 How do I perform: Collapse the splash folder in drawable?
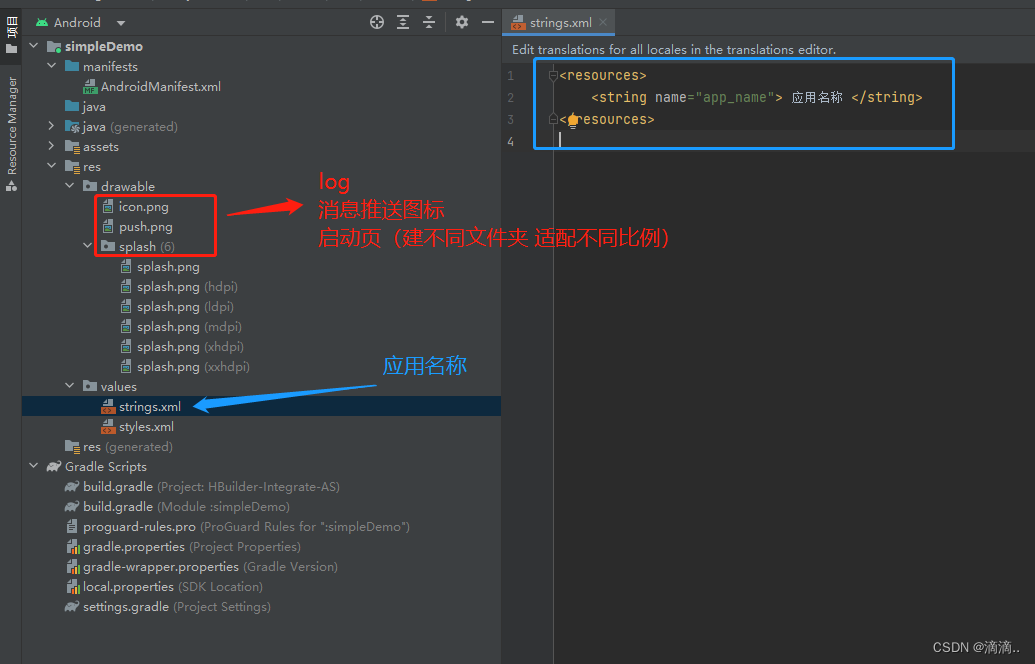pyautogui.click(x=88, y=245)
